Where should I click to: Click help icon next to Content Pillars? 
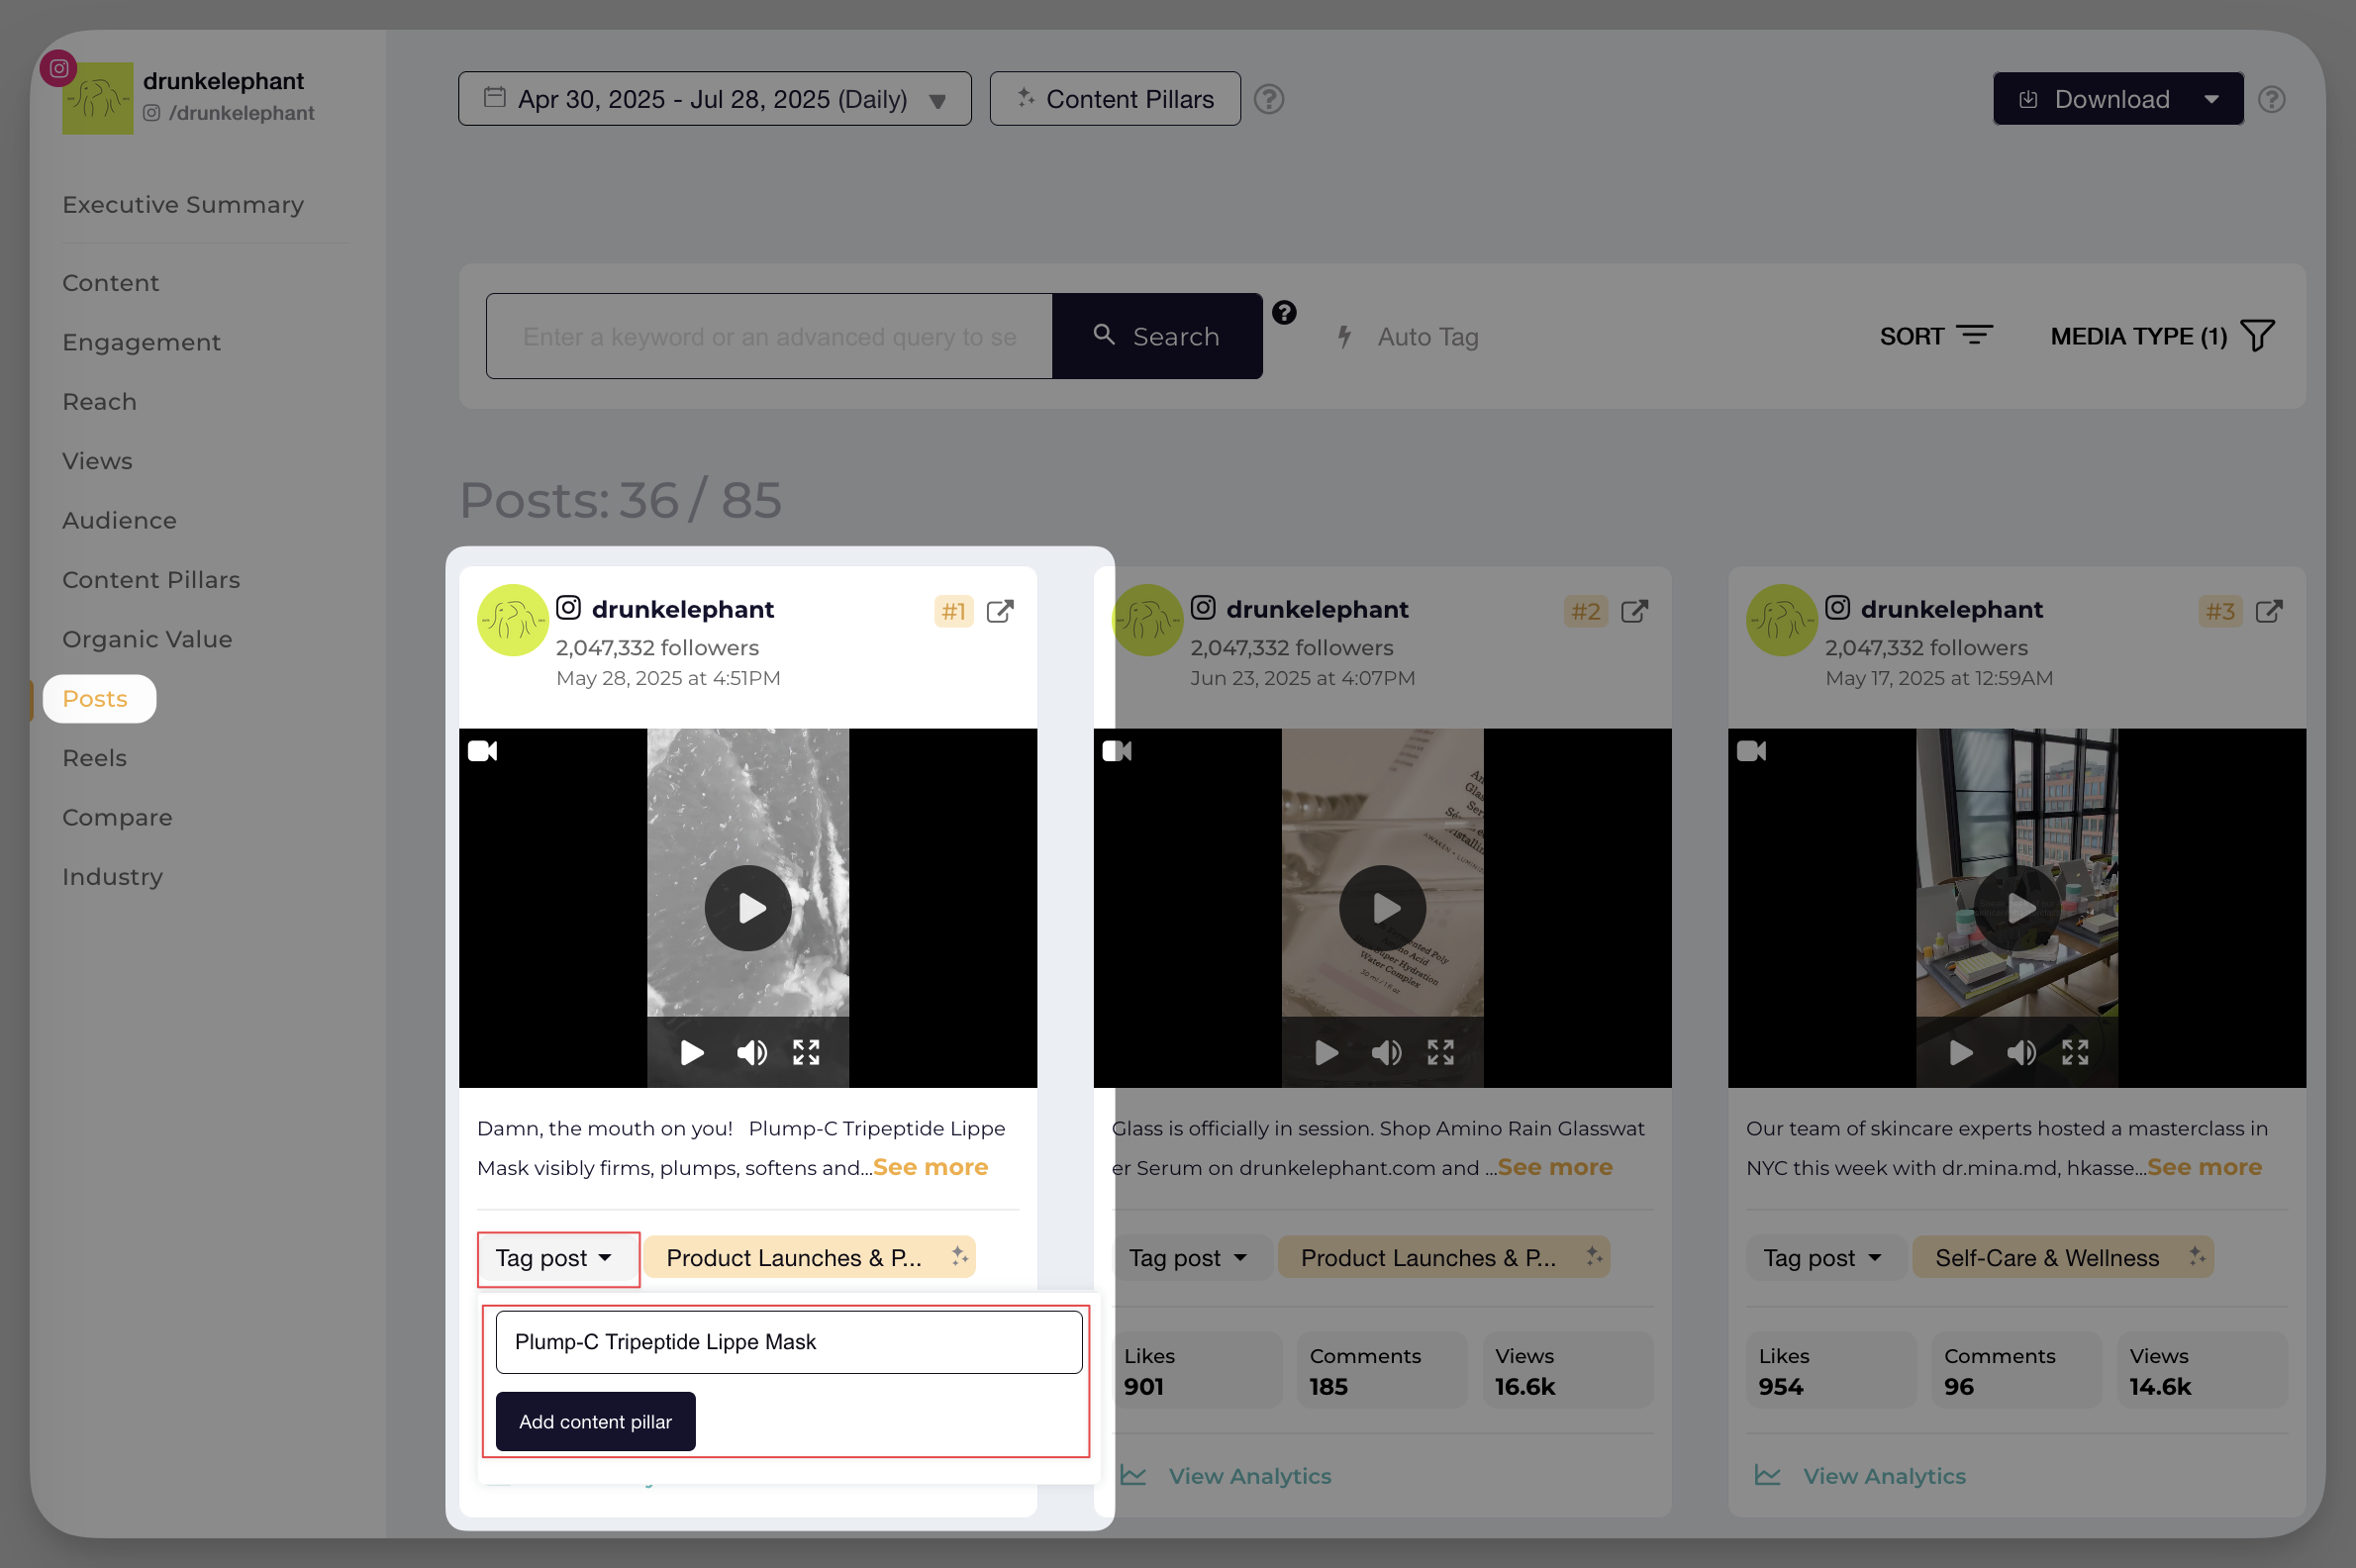pos(1269,99)
